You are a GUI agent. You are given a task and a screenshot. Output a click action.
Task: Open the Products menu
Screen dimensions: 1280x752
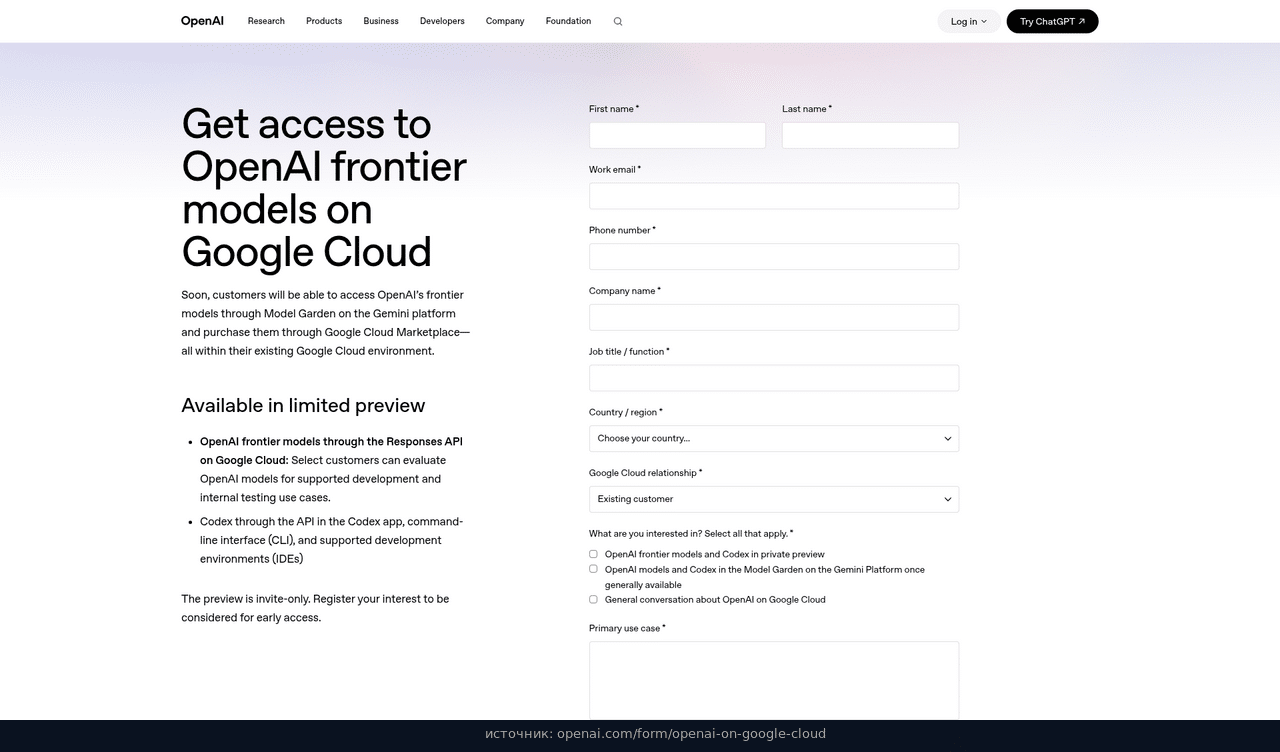(324, 21)
